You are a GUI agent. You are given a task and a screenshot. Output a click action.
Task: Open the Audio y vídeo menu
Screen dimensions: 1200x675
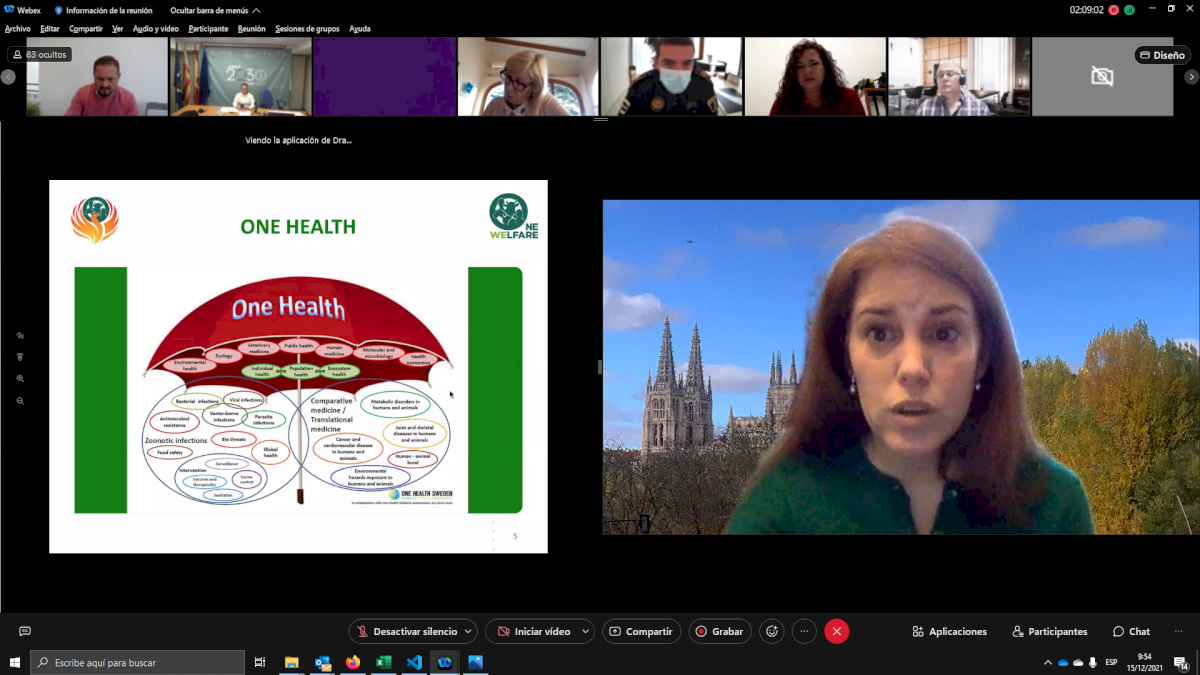point(155,29)
